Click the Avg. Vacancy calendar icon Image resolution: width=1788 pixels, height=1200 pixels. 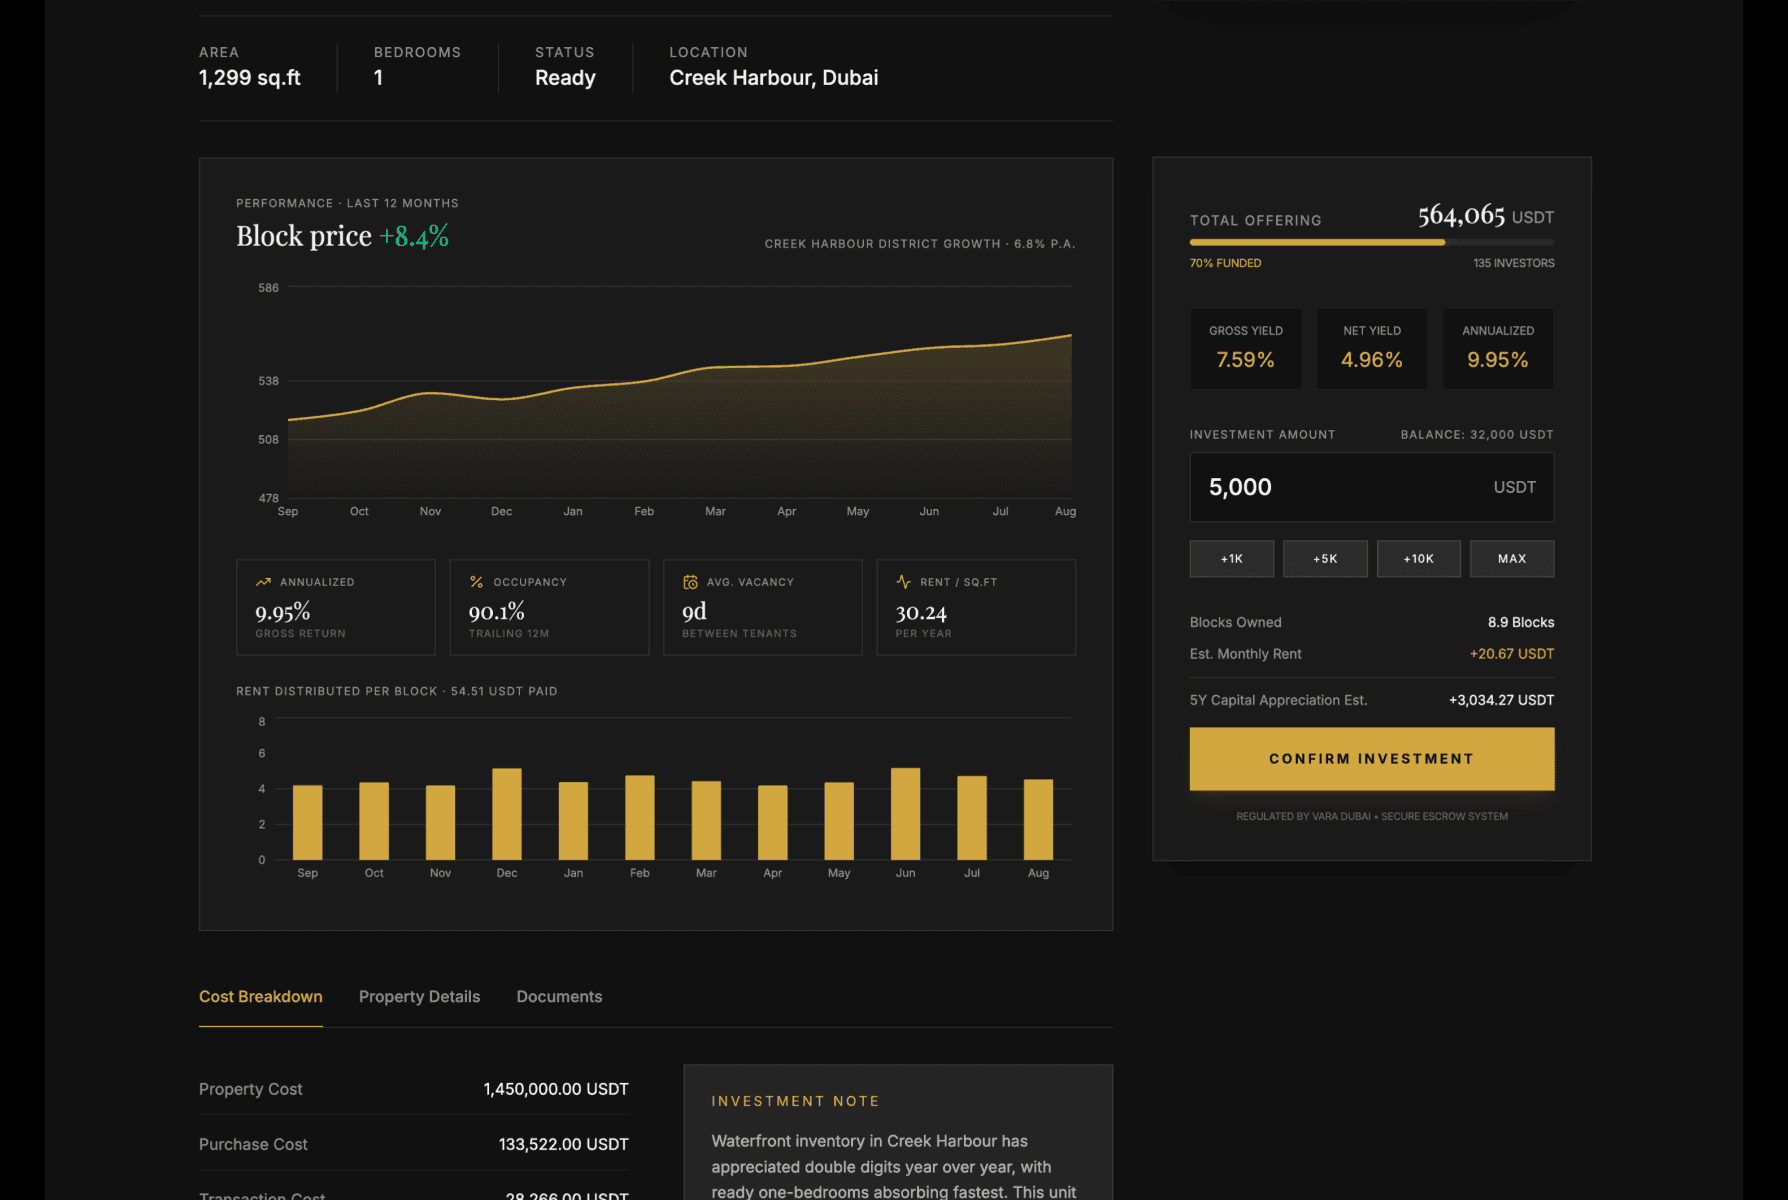pyautogui.click(x=690, y=582)
